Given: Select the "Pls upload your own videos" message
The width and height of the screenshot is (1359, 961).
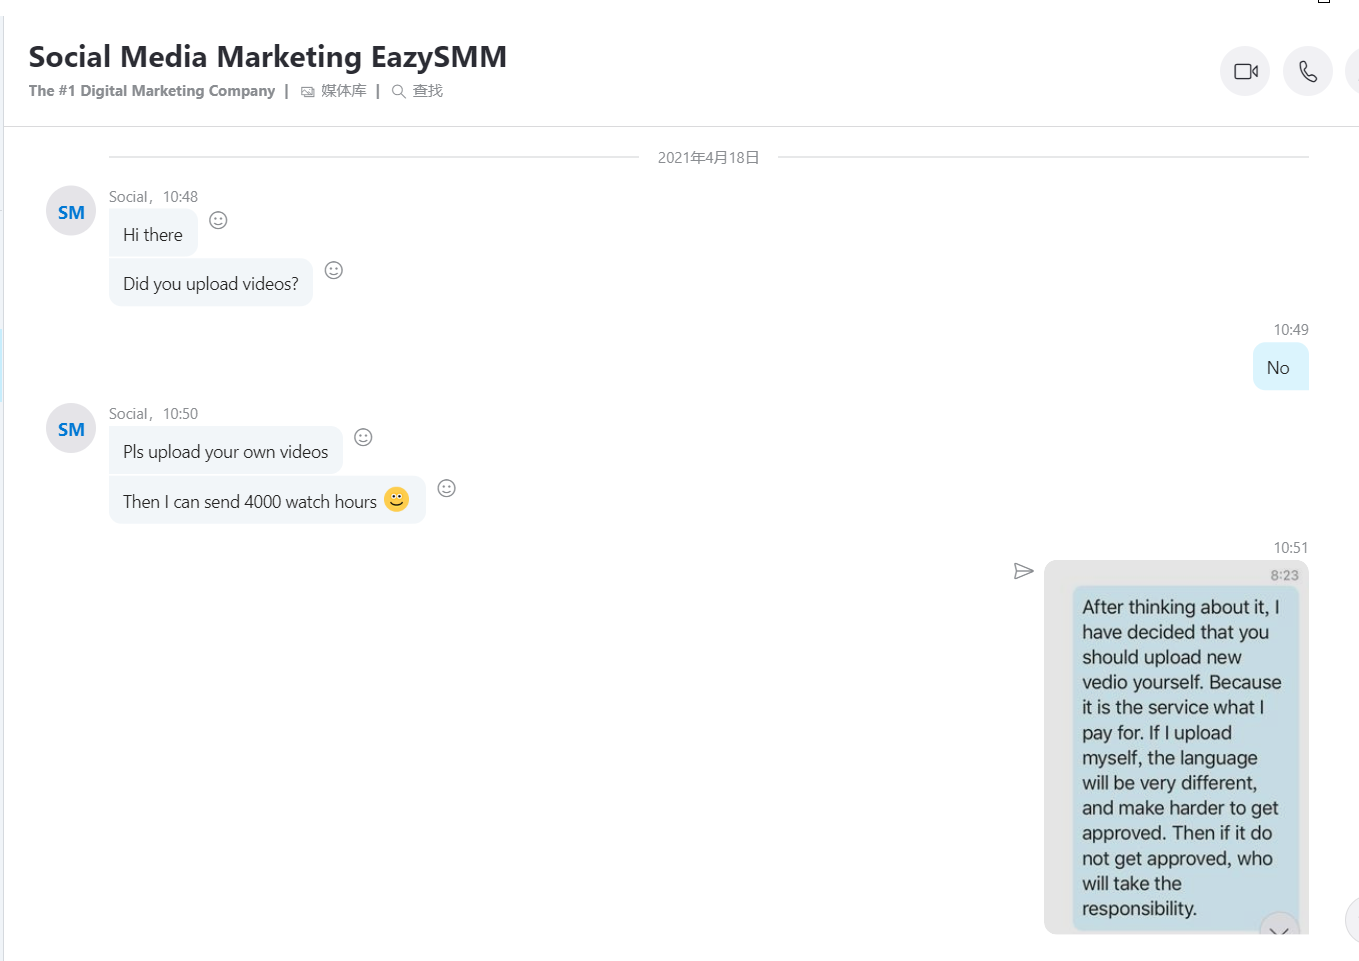Looking at the screenshot, I should pyautogui.click(x=226, y=452).
